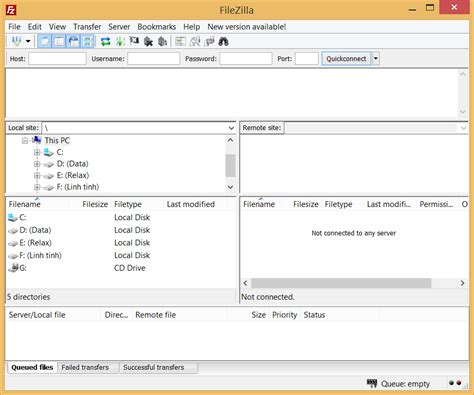This screenshot has height=395, width=474.
Task: Sort local files by Filesize column
Action: 95,204
